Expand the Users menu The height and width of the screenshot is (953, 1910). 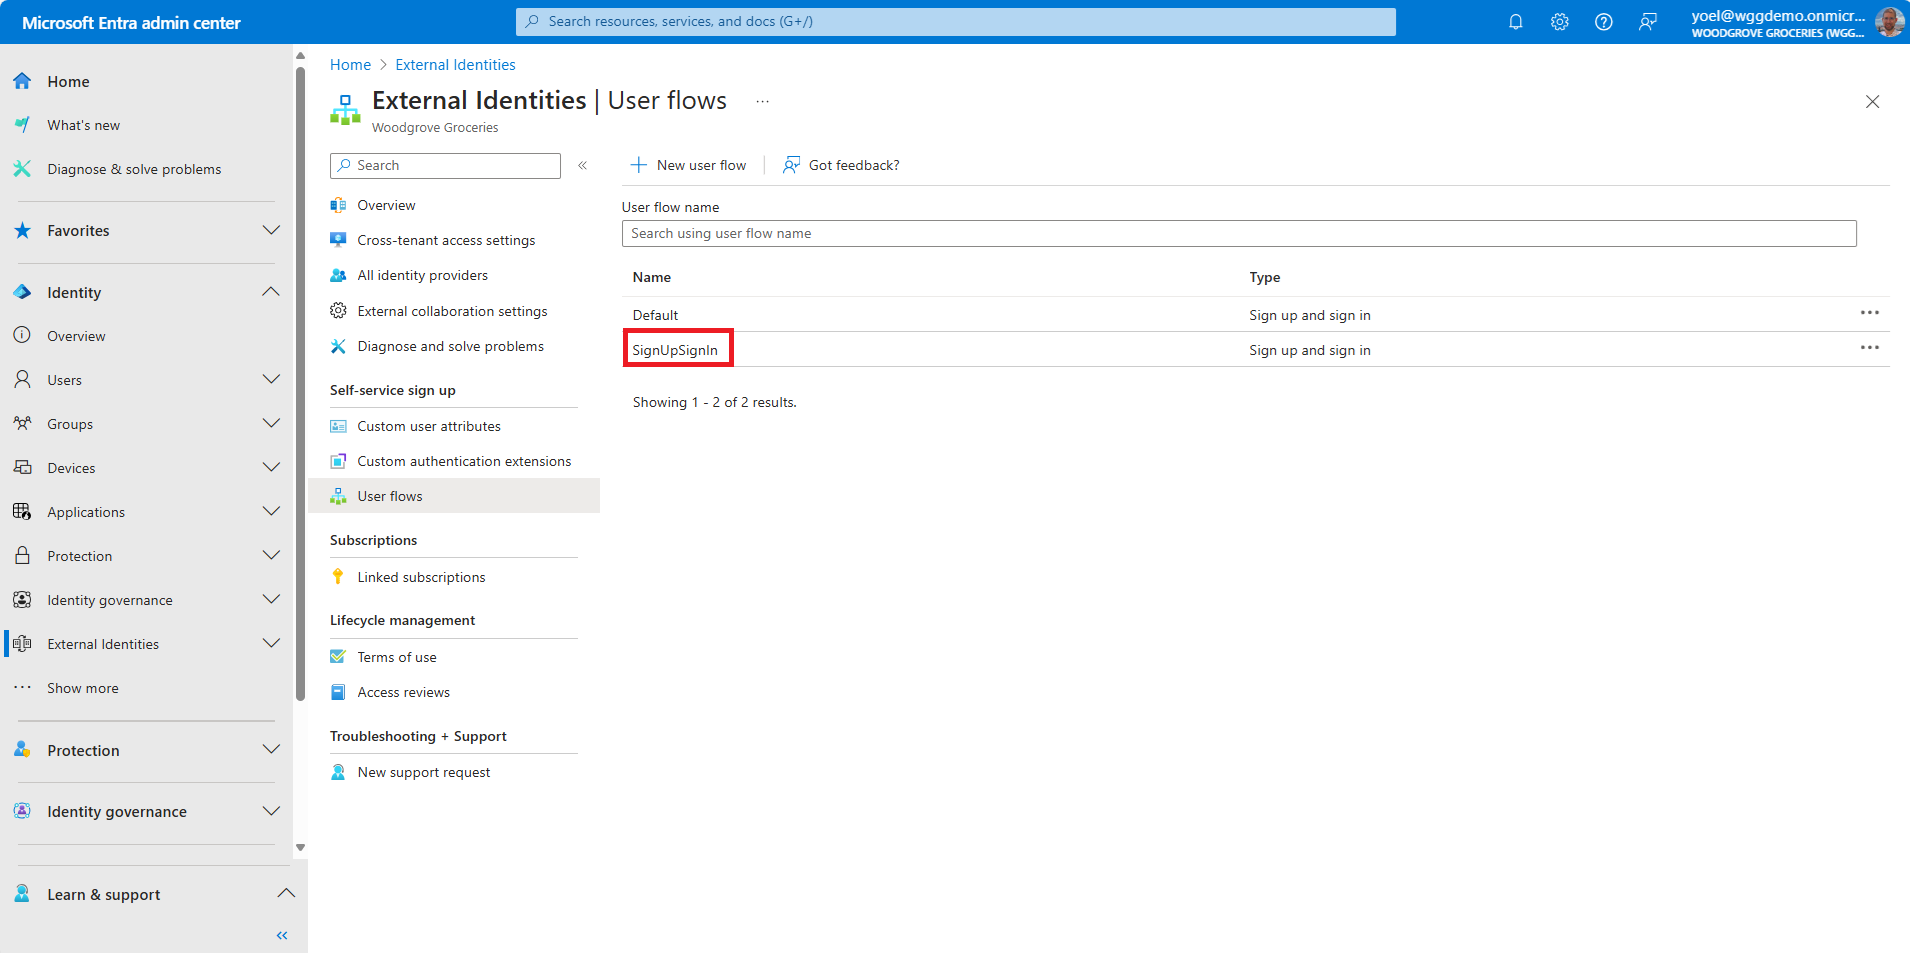tap(271, 380)
